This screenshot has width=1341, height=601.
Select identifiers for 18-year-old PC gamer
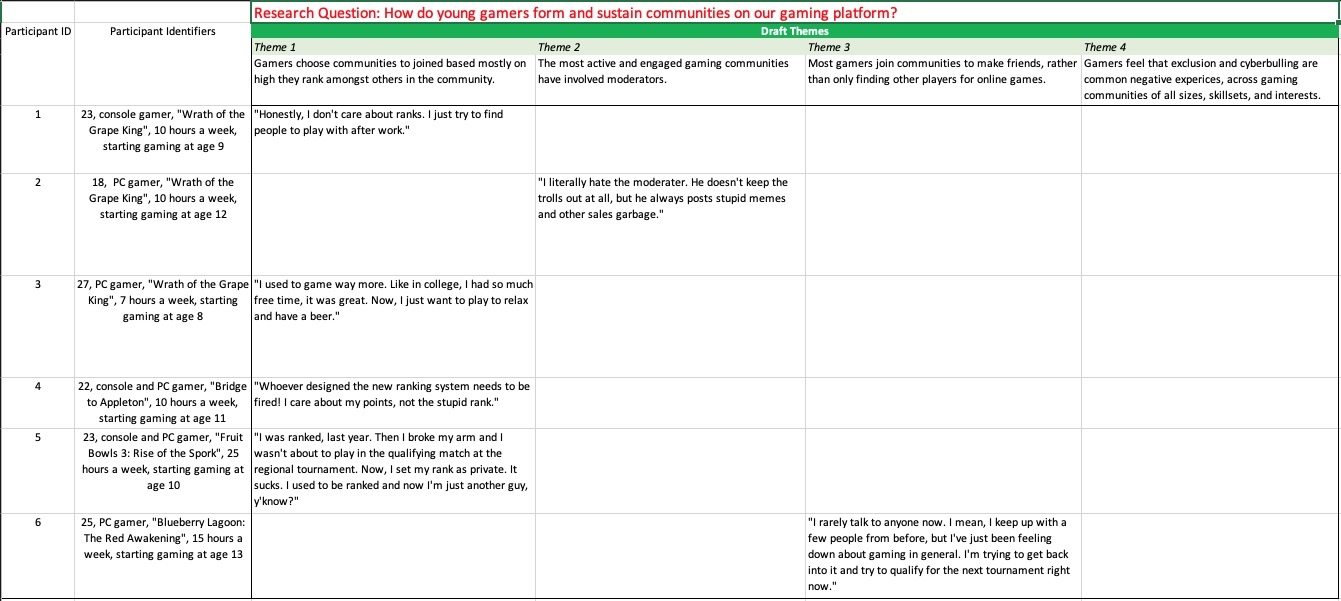(x=163, y=224)
